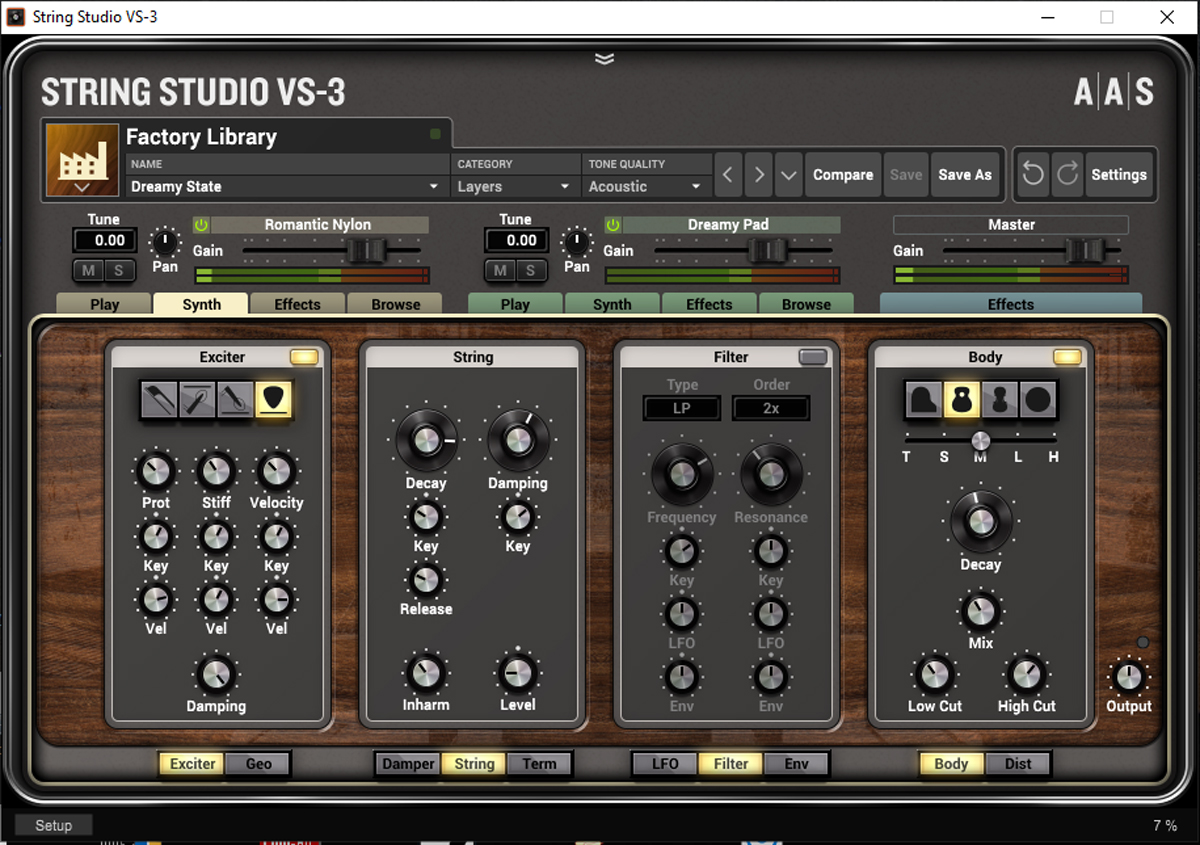Image resolution: width=1200 pixels, height=845 pixels.
Task: Click the Body Low Cut knob
Action: (934, 674)
